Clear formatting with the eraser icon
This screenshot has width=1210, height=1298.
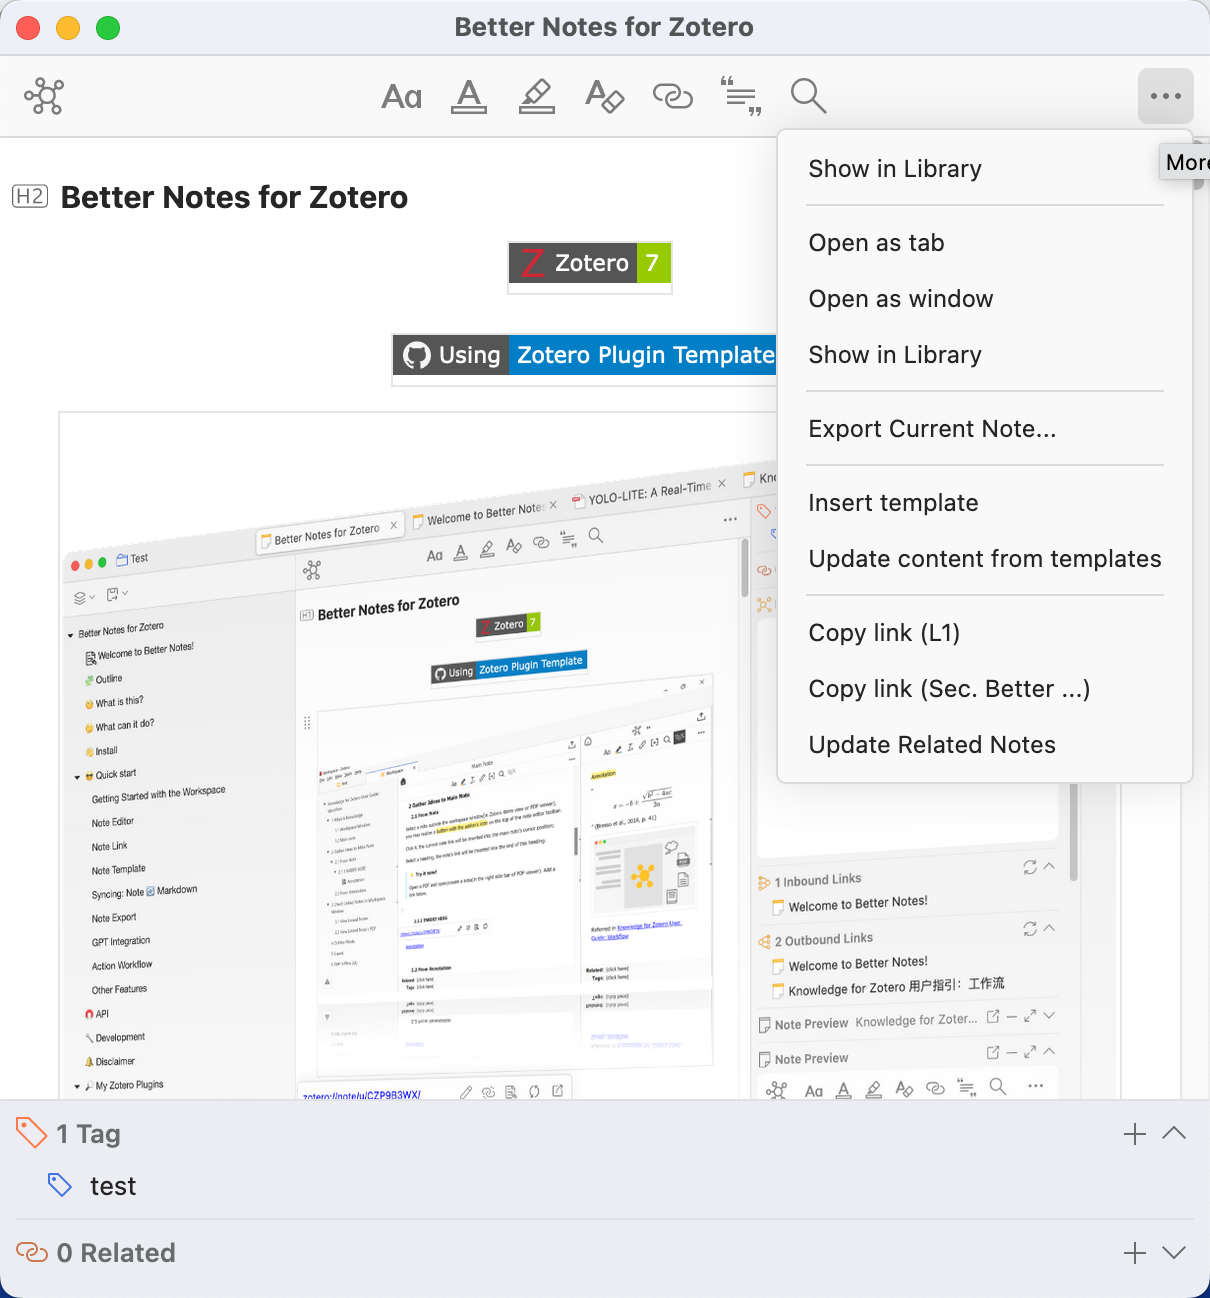pyautogui.click(x=605, y=97)
